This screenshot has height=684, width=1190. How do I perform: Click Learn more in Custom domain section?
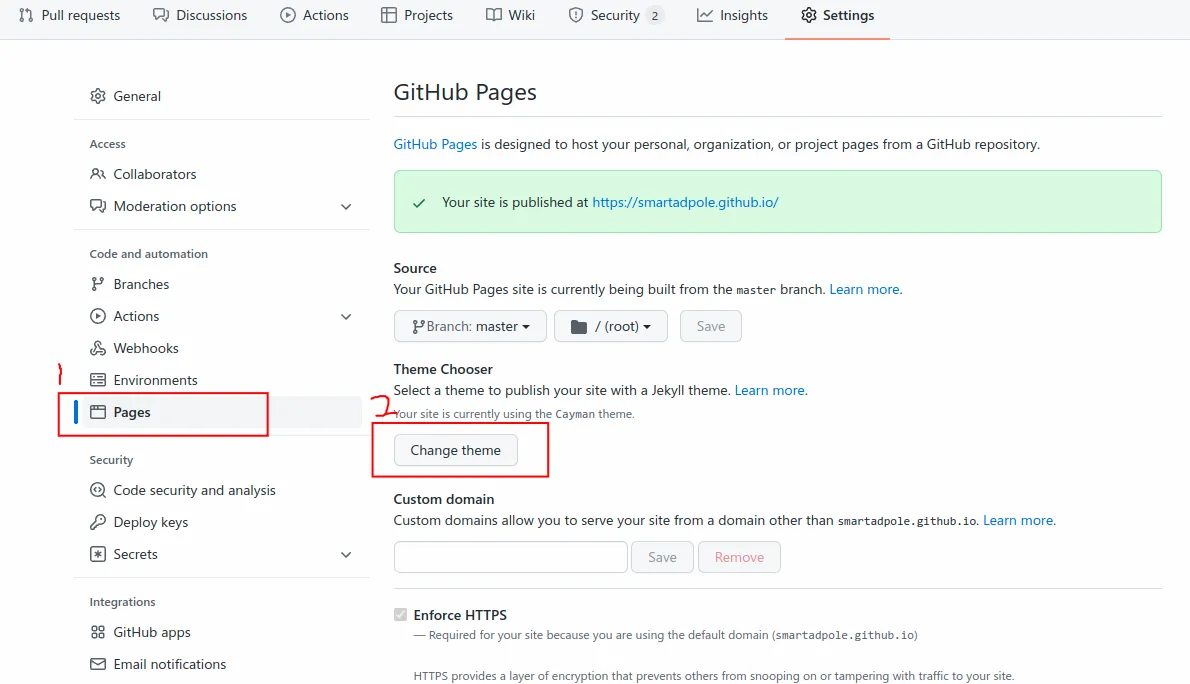point(1018,520)
